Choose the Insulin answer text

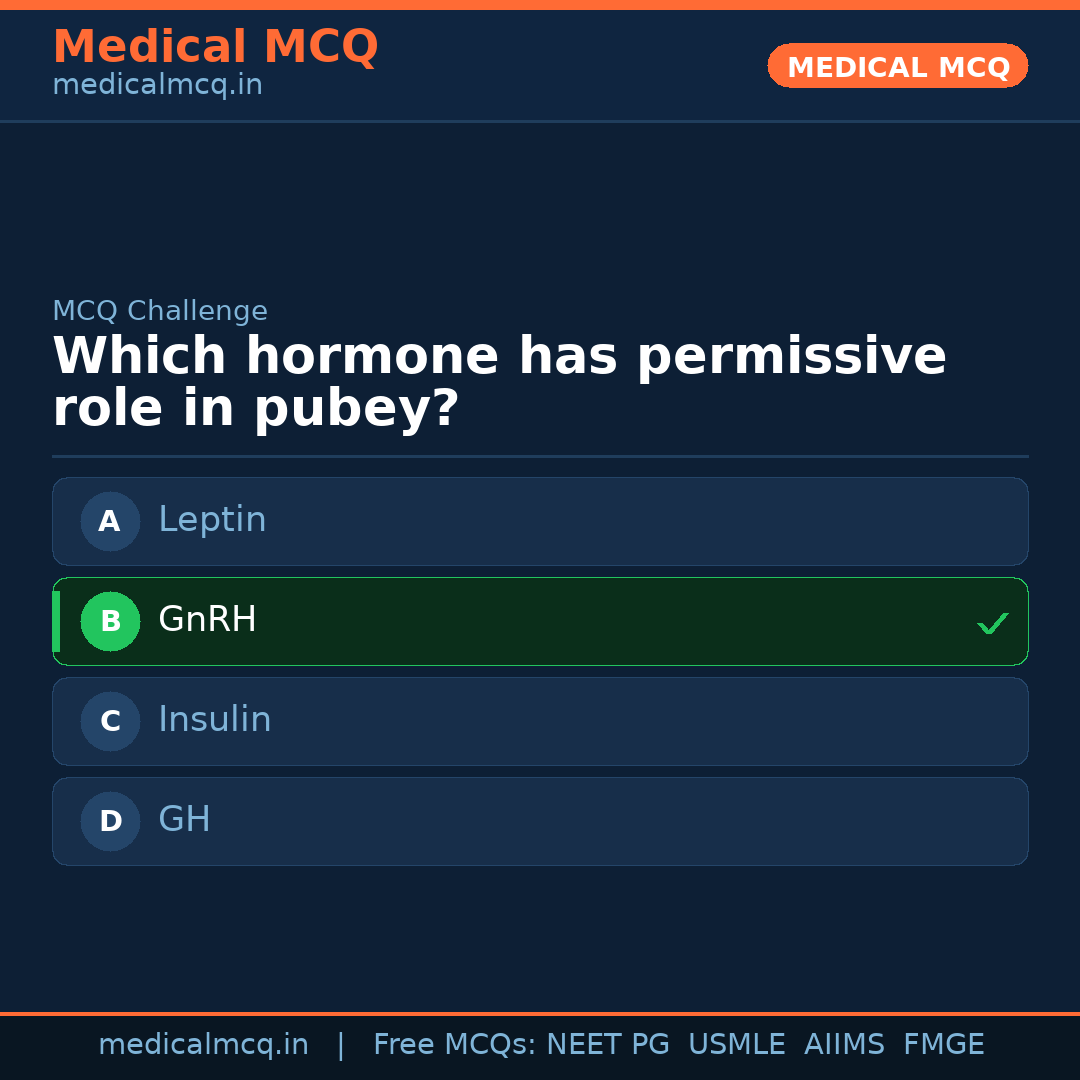pos(214,720)
